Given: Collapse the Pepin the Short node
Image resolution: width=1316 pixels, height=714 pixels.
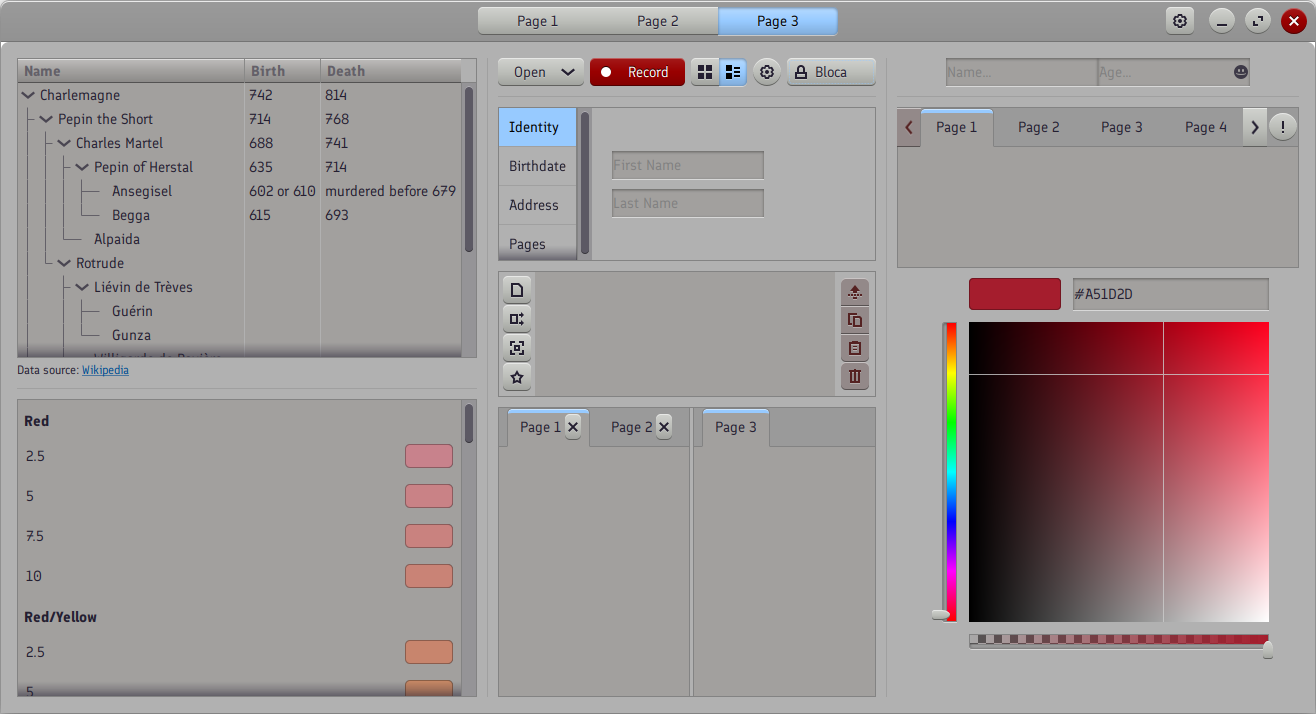Looking at the screenshot, I should (x=46, y=119).
